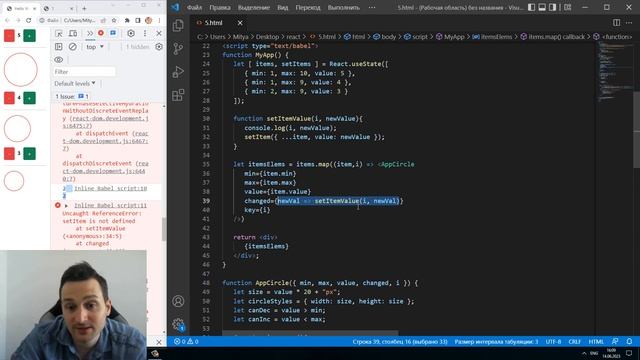The image size is (640, 360).
Task: Open the Выполнить menu
Action: pyautogui.click(x=344, y=7)
